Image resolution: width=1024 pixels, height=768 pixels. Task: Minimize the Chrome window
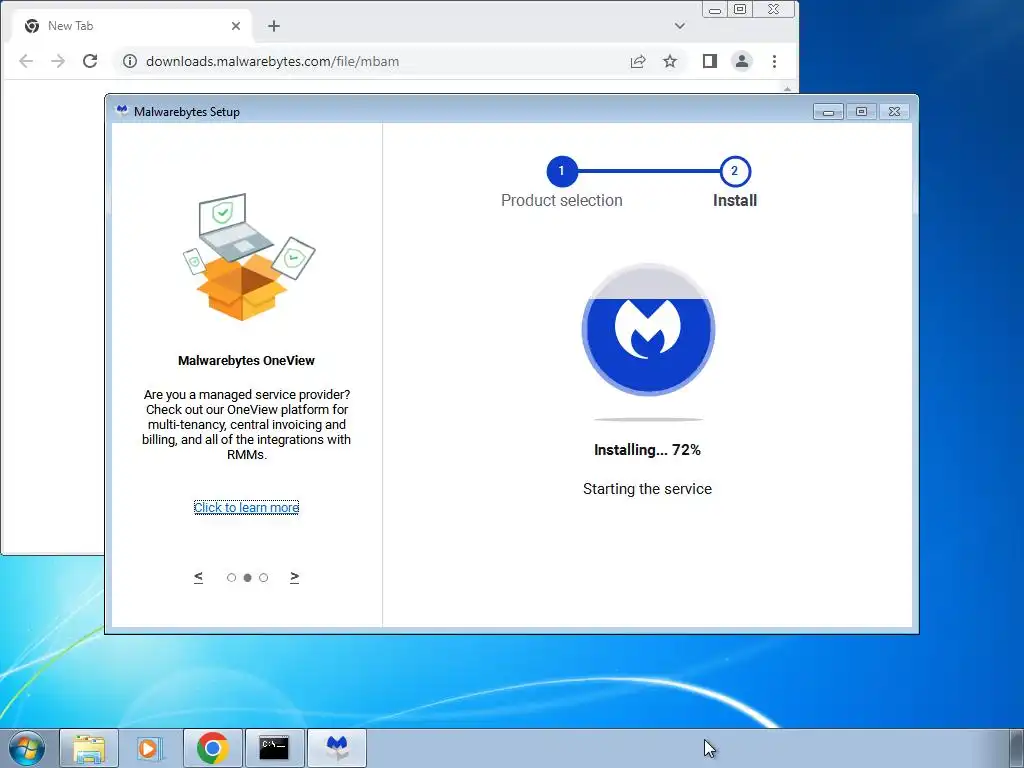click(x=714, y=9)
